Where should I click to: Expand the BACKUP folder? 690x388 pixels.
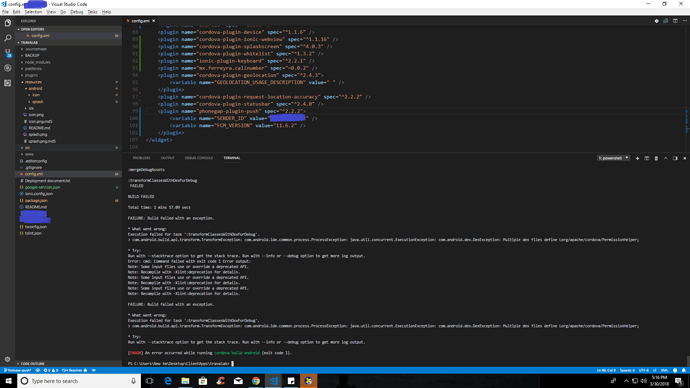68,55
